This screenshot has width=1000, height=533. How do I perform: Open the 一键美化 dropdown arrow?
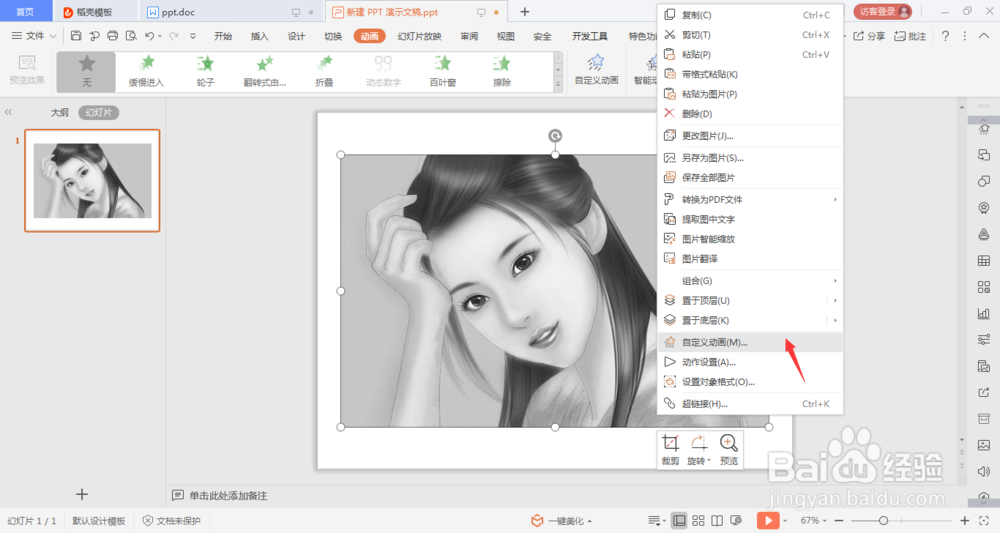pos(589,521)
